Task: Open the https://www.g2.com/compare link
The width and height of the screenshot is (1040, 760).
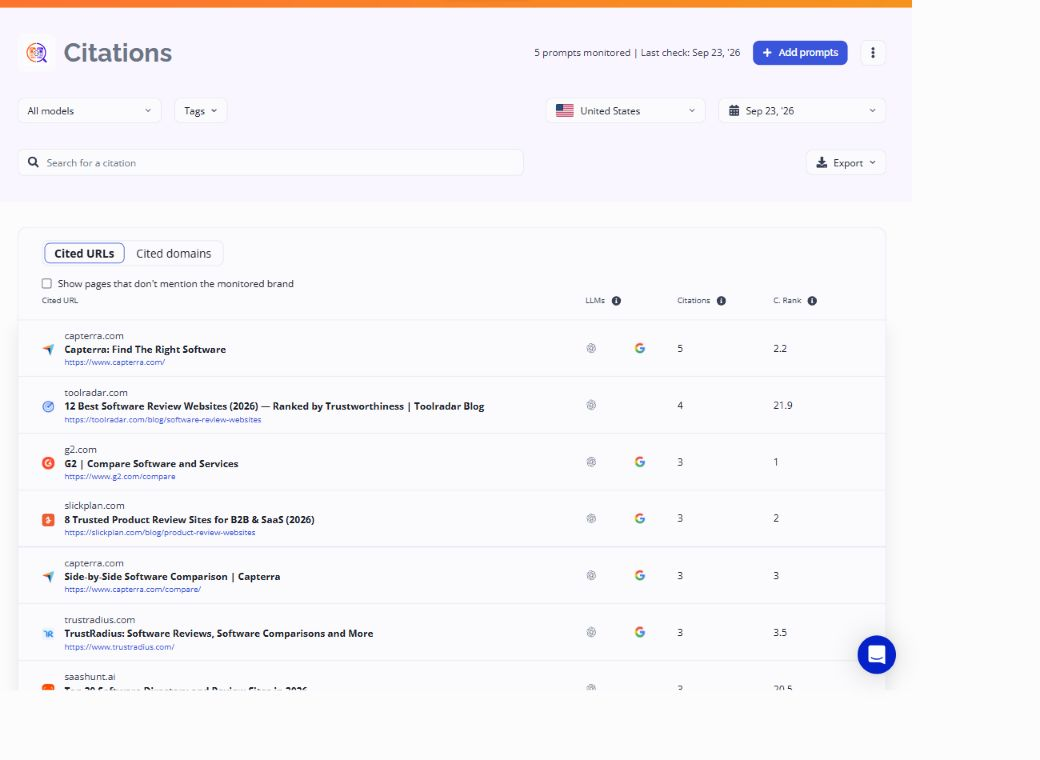Action: pos(120,476)
